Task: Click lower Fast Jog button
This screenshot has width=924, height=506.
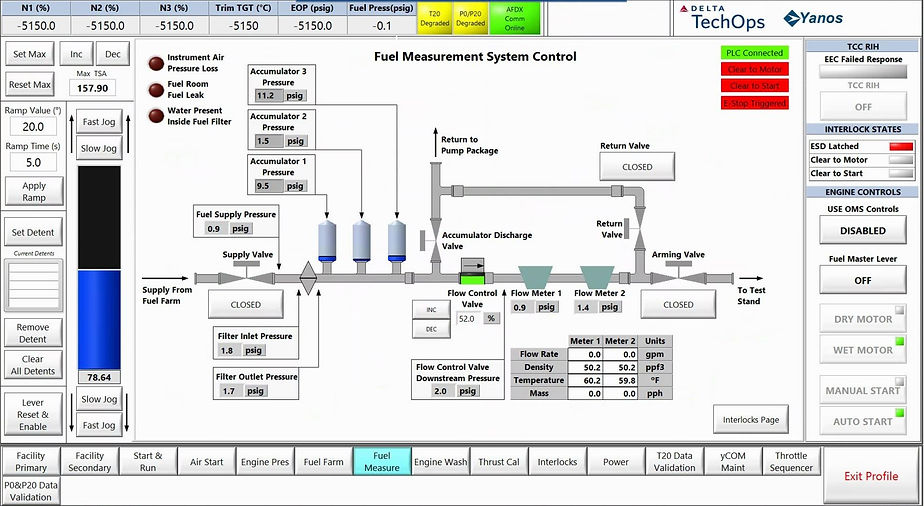Action: click(99, 425)
